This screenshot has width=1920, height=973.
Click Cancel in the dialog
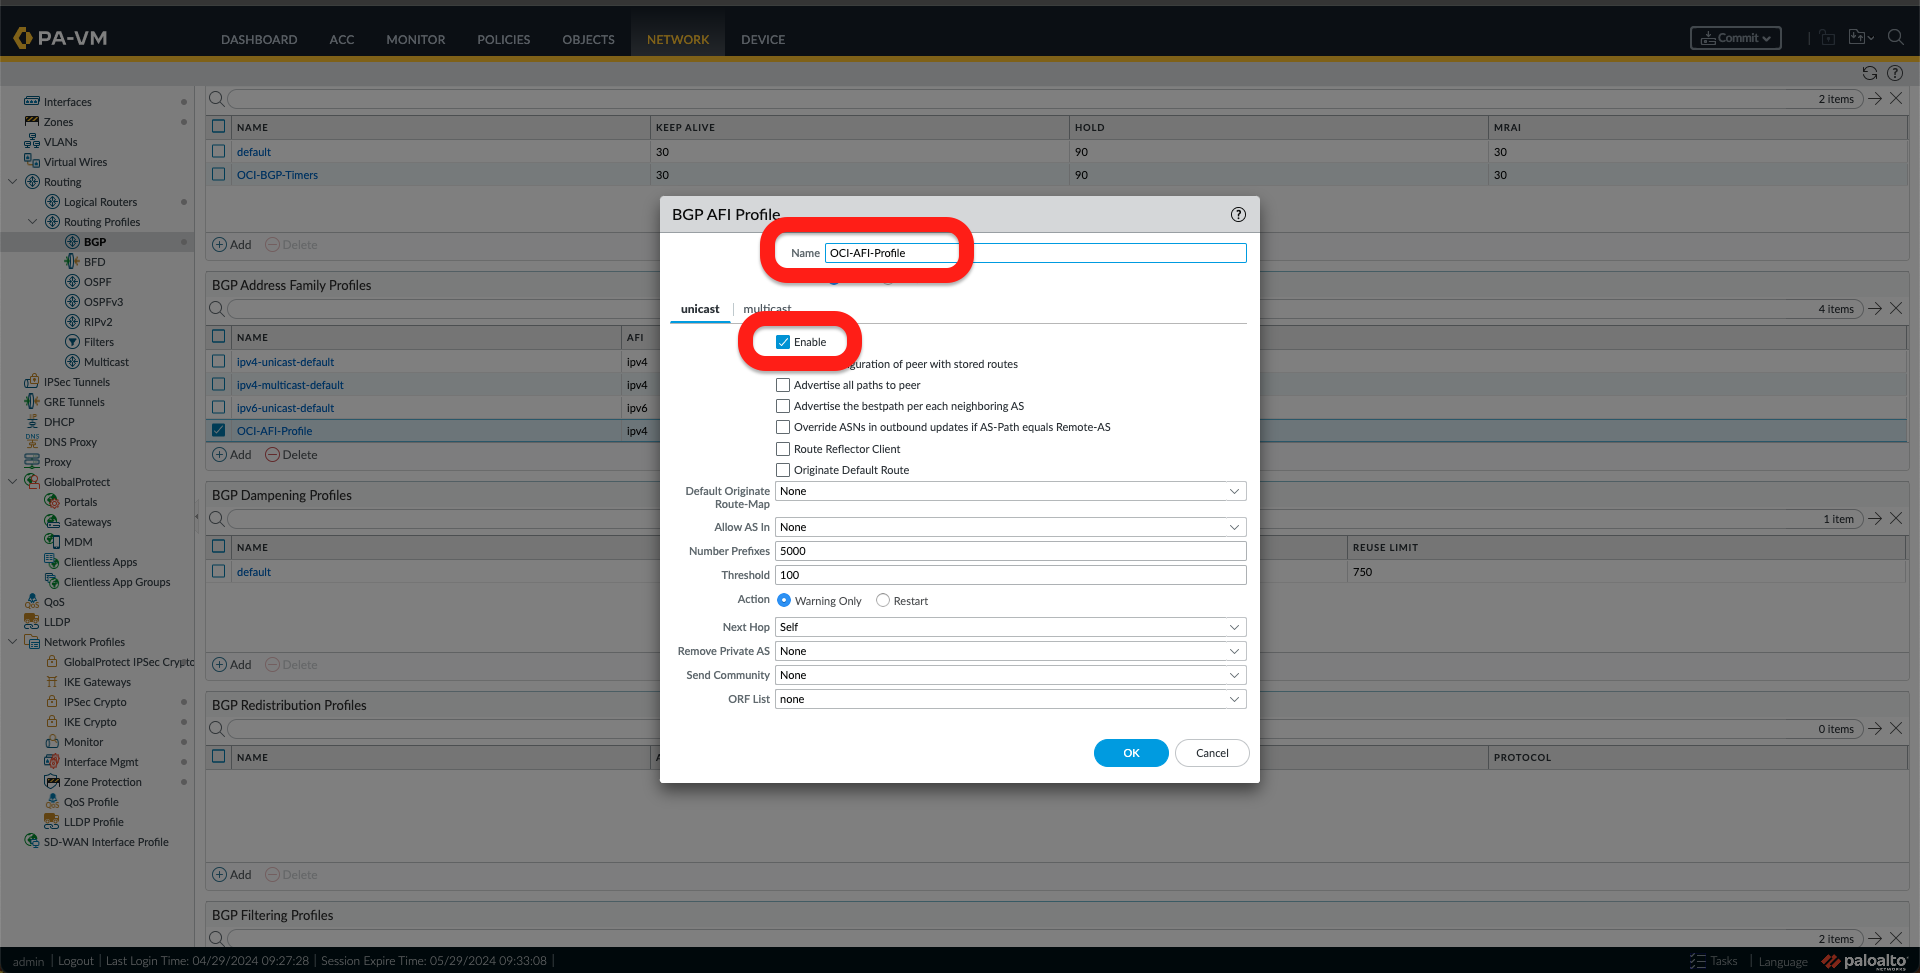coord(1211,753)
